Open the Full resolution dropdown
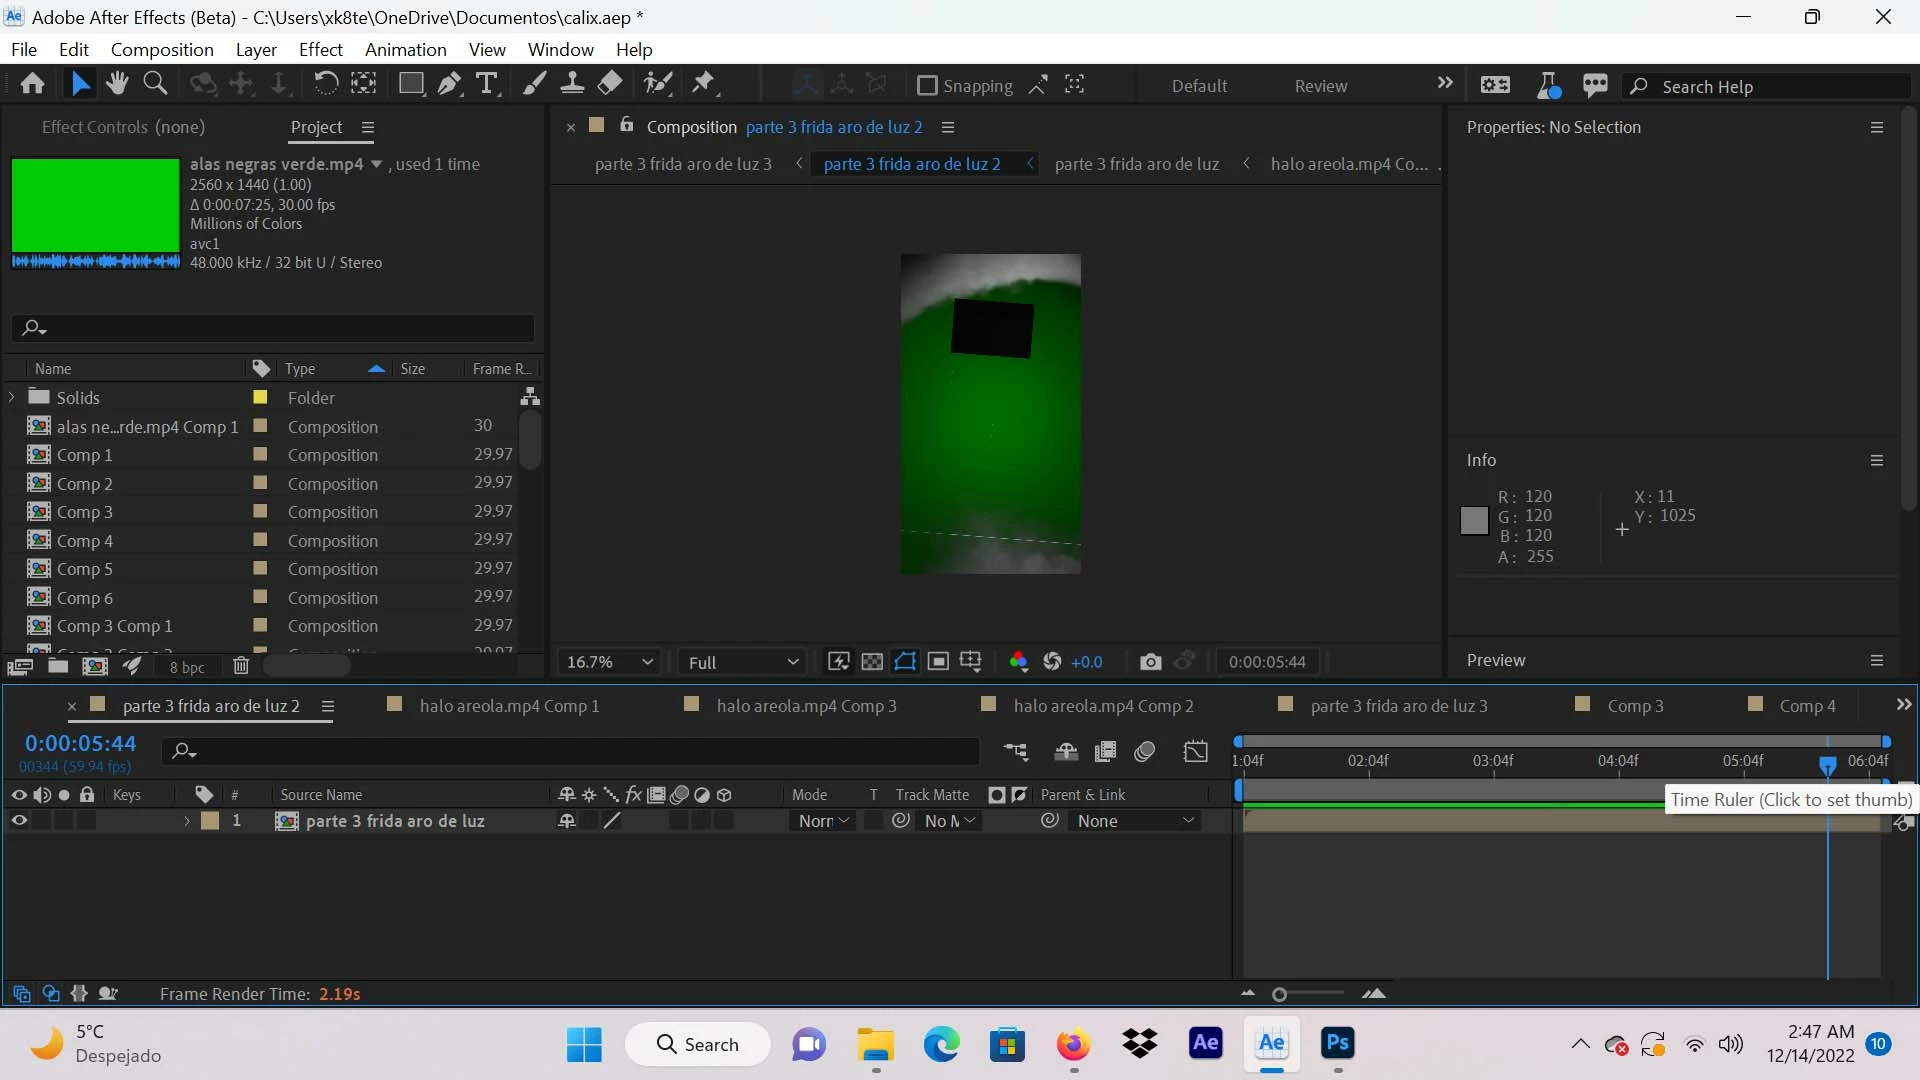 742,662
